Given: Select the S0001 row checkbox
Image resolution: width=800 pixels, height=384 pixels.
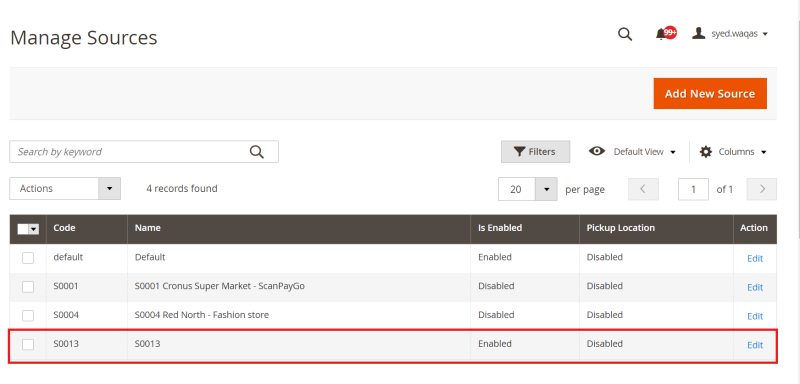Looking at the screenshot, I should click(x=28, y=287).
